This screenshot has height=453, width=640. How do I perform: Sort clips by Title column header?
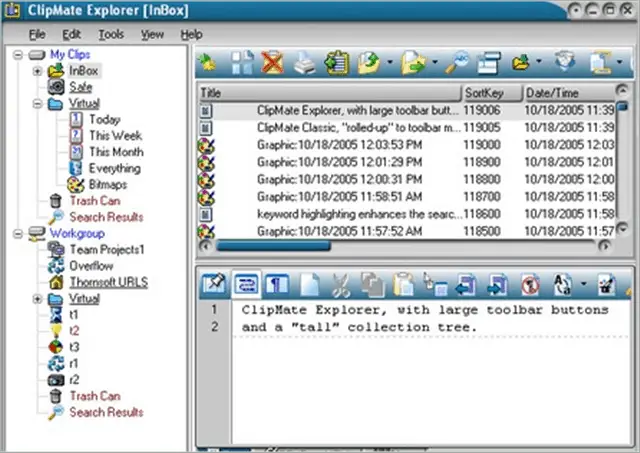[330, 93]
